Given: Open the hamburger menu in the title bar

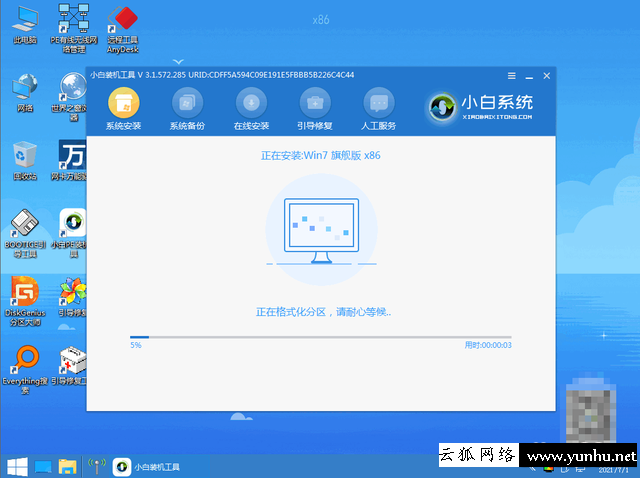Looking at the screenshot, I should [511, 76].
